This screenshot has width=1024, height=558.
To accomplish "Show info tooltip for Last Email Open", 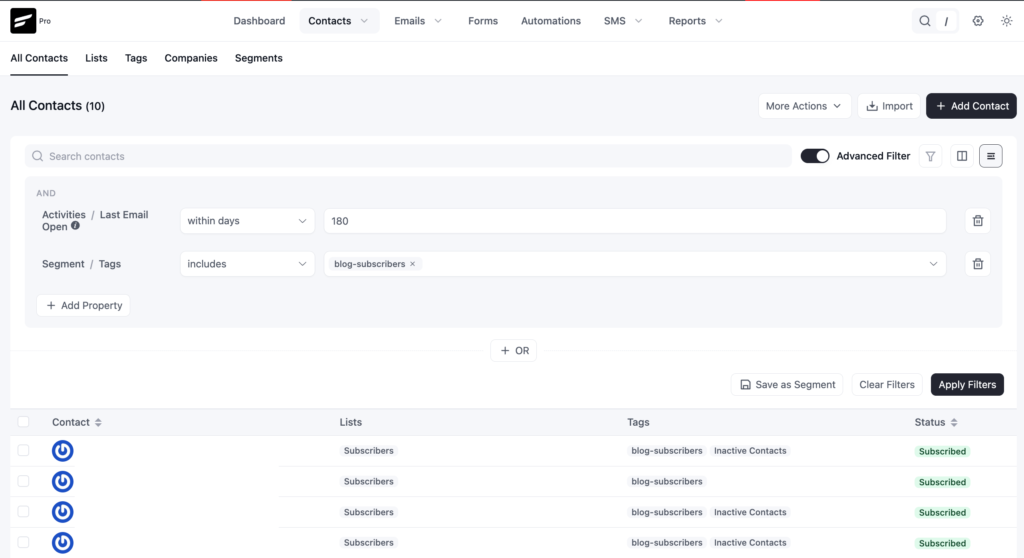I will coord(75,226).
